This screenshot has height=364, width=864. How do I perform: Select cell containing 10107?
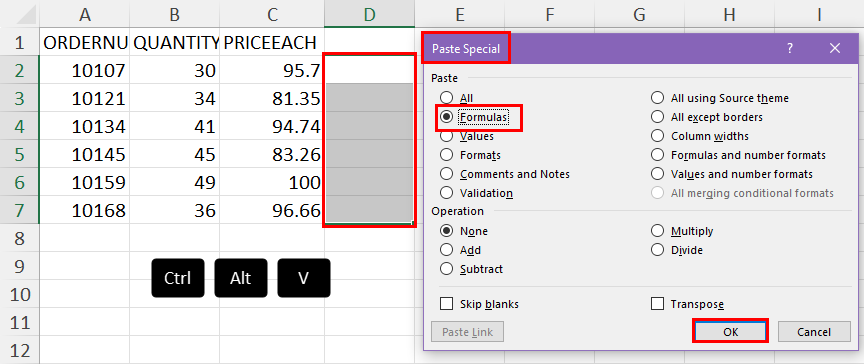pos(85,70)
